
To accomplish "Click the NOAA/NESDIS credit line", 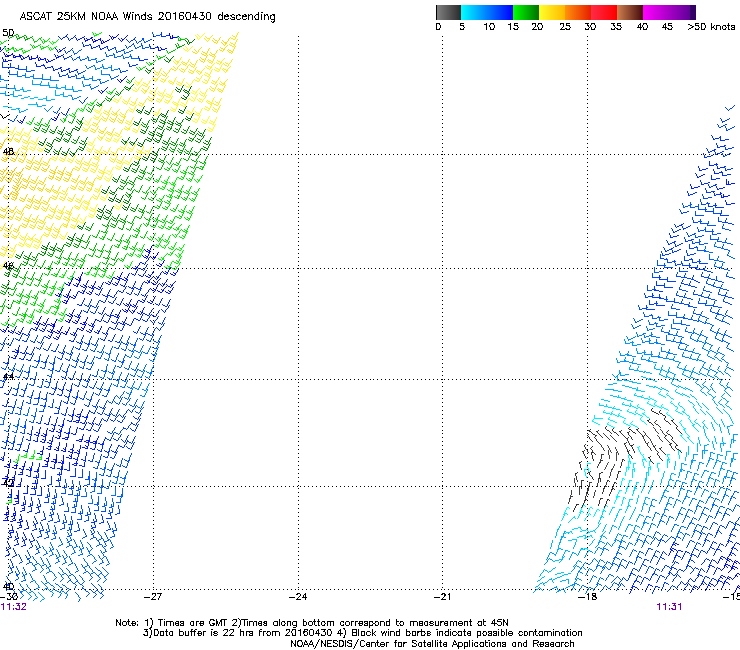I will click(432, 644).
